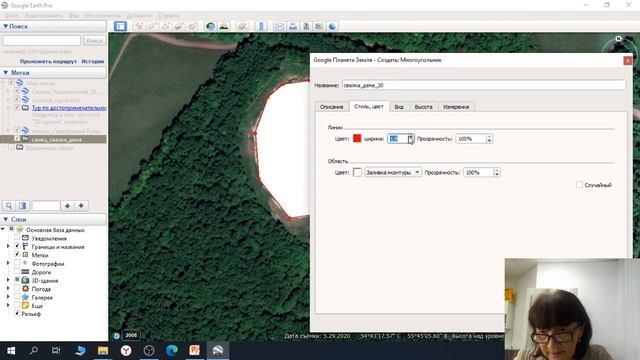The height and width of the screenshot is (360, 640).
Task: Toggle the 3D-здания layer checkbox
Action: pyautogui.click(x=17, y=280)
